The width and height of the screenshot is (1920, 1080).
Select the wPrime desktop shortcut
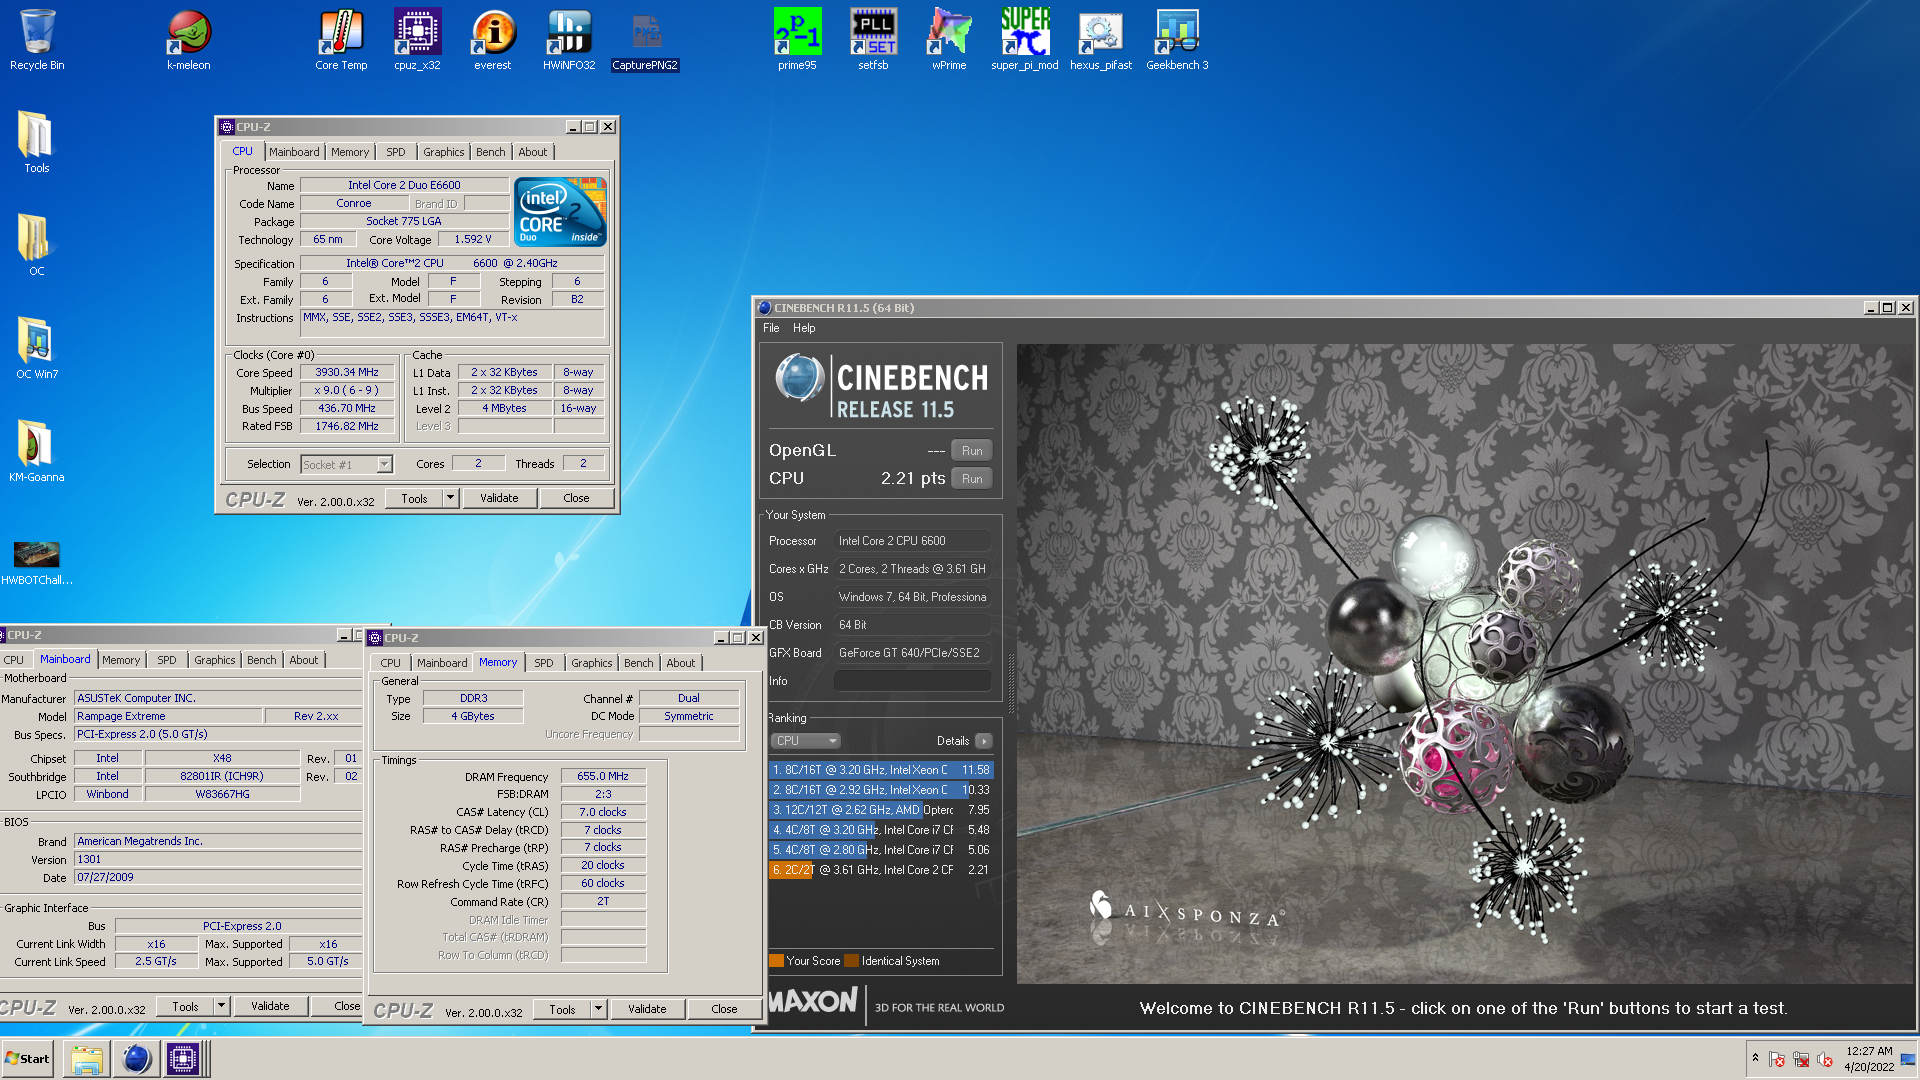(949, 40)
